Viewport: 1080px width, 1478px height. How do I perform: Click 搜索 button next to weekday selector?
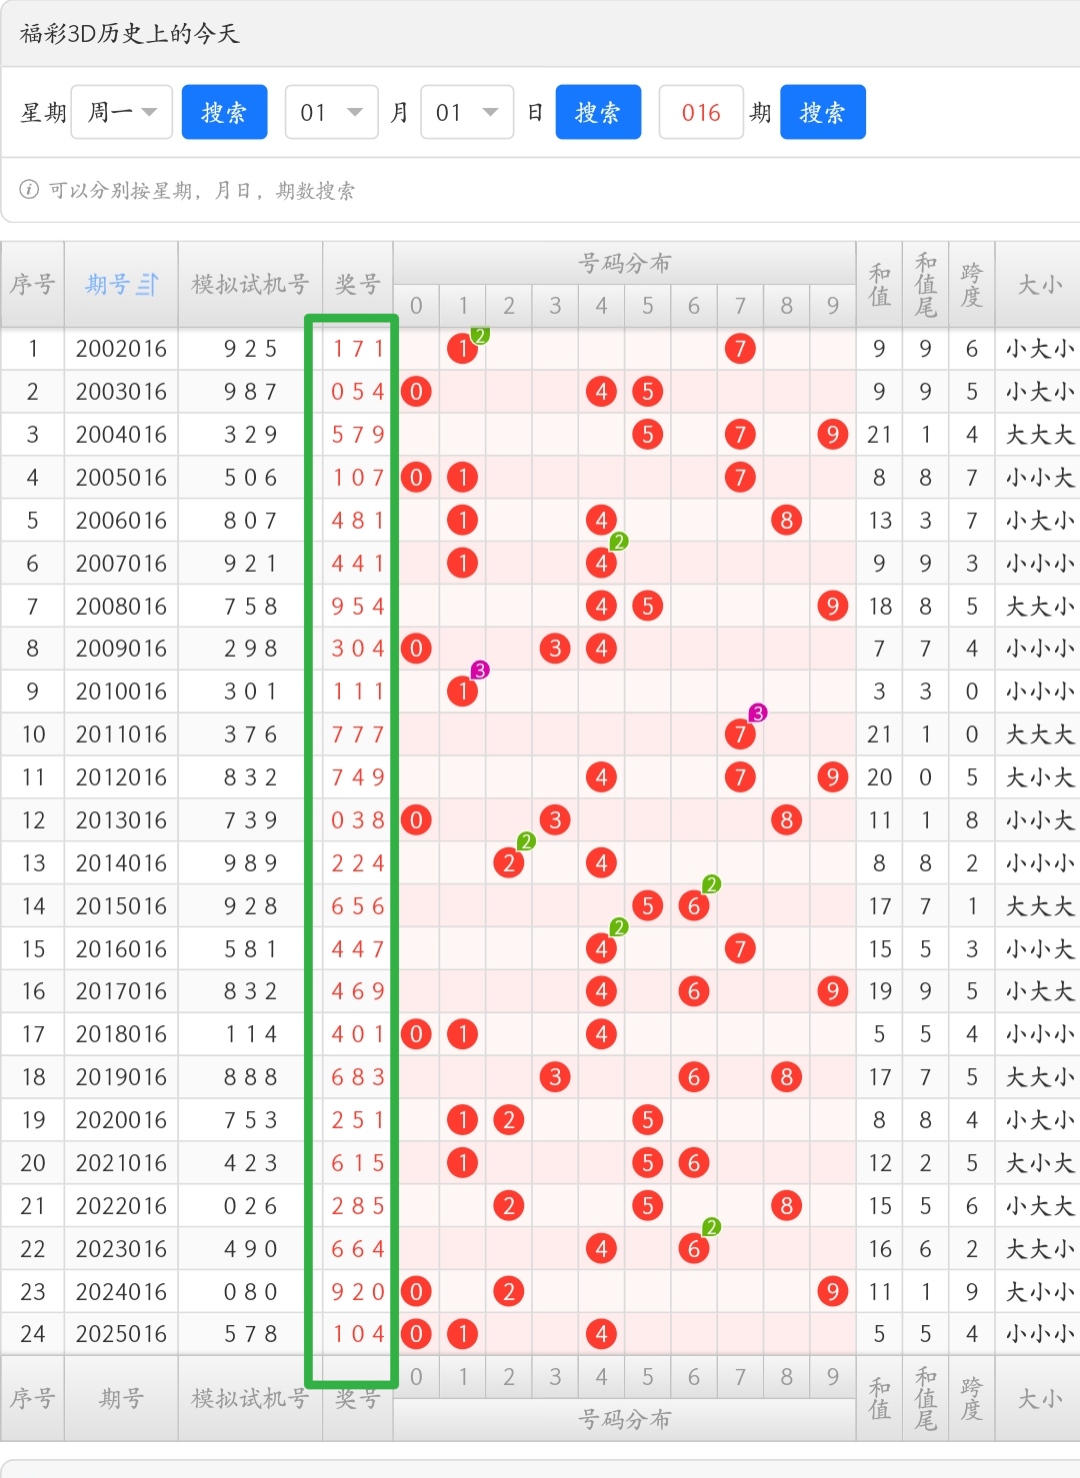tap(224, 112)
